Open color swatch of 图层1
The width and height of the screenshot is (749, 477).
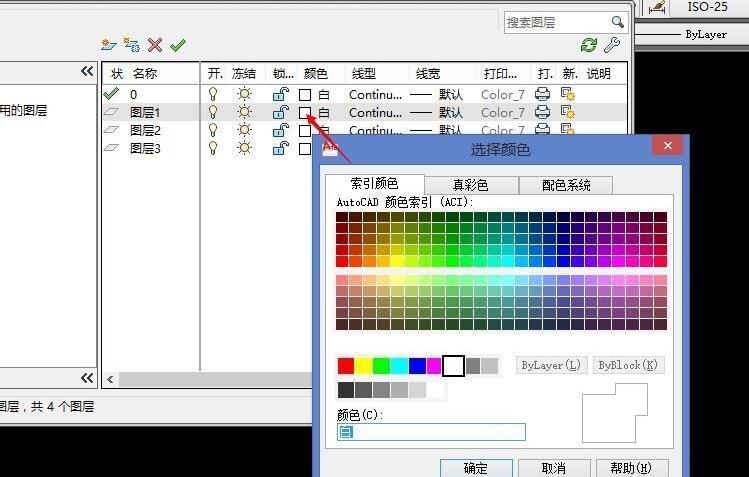(x=305, y=113)
